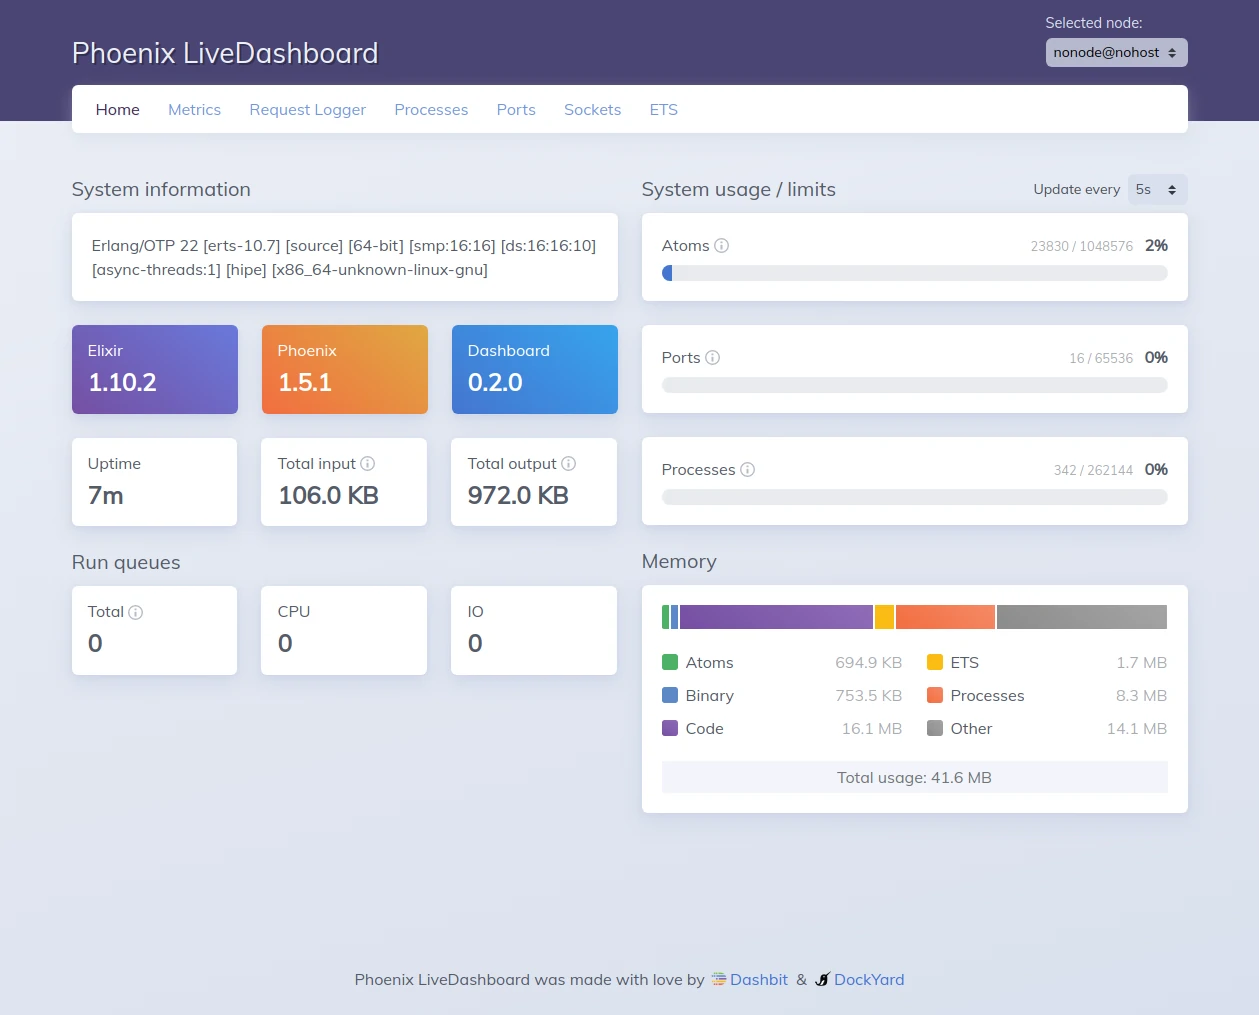Open the Update every interval dropdown

pyautogui.click(x=1157, y=190)
